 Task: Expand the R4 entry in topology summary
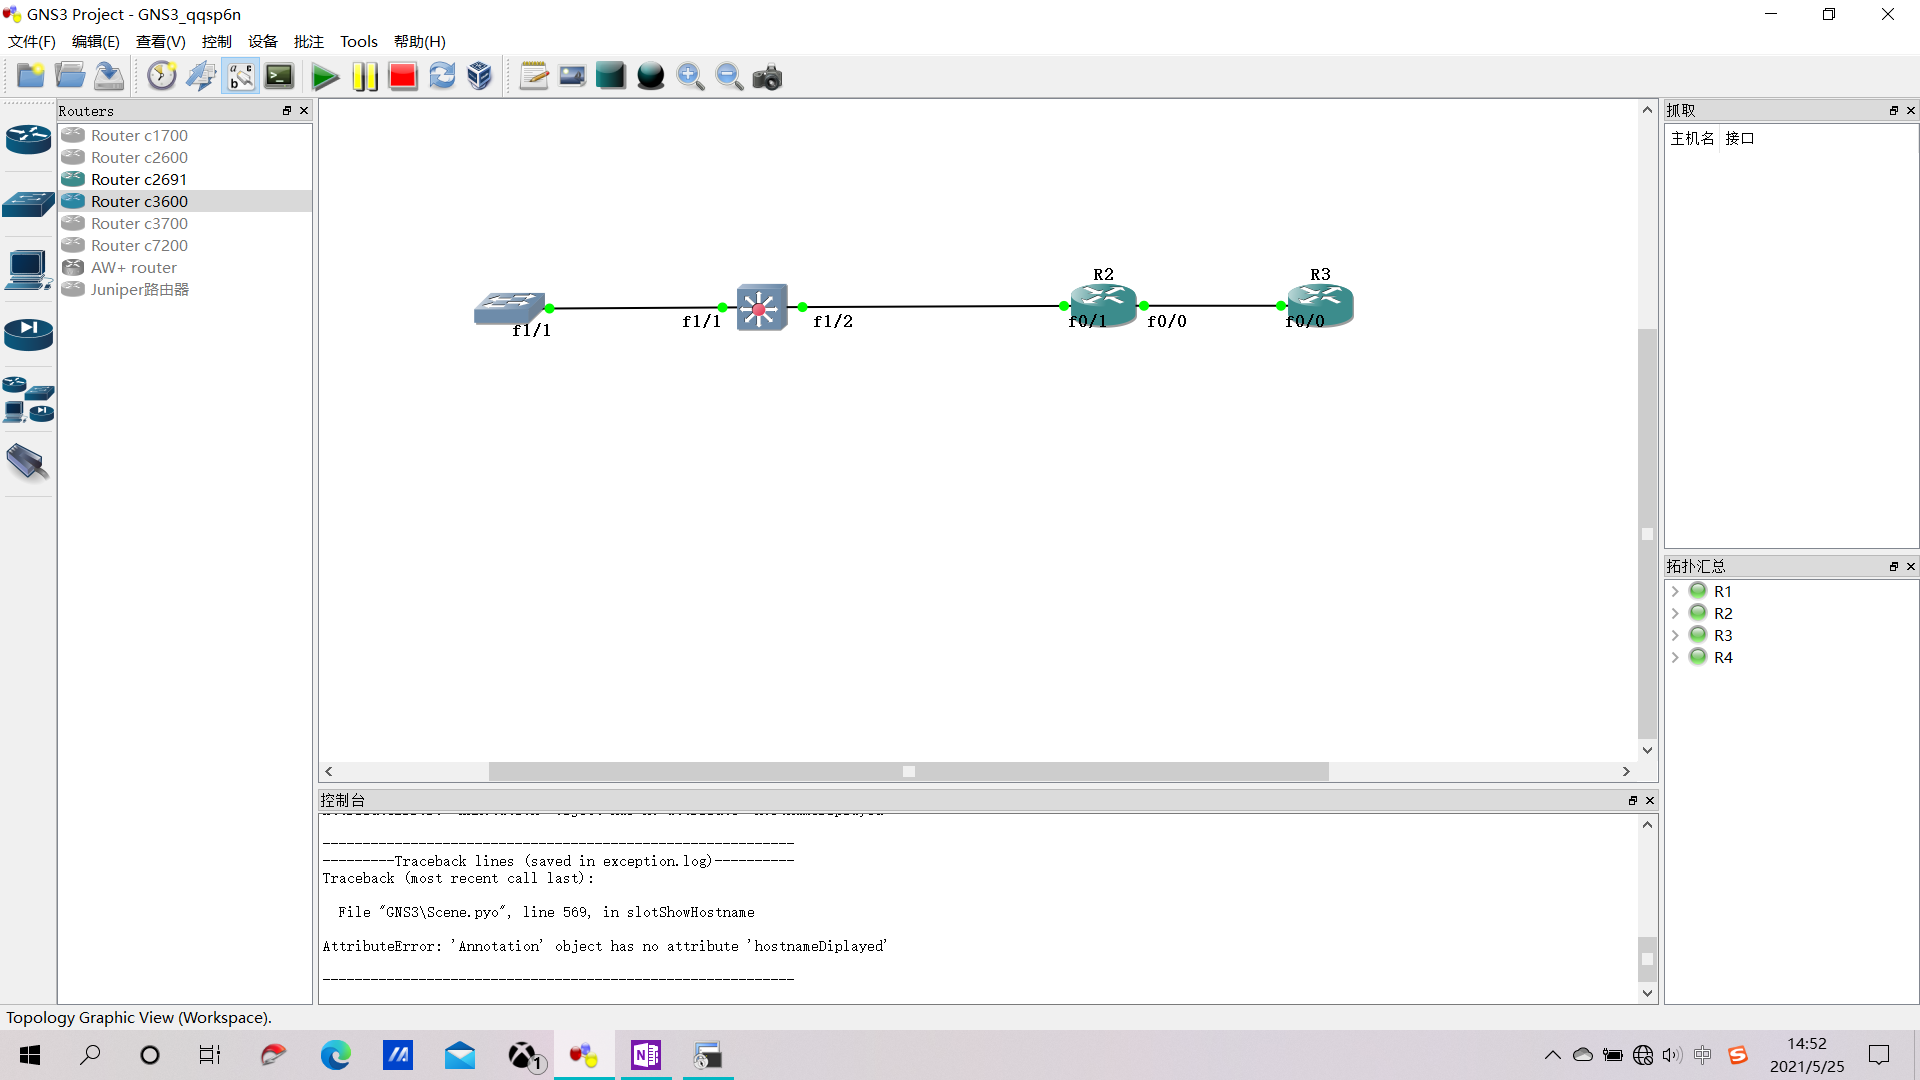[1676, 657]
